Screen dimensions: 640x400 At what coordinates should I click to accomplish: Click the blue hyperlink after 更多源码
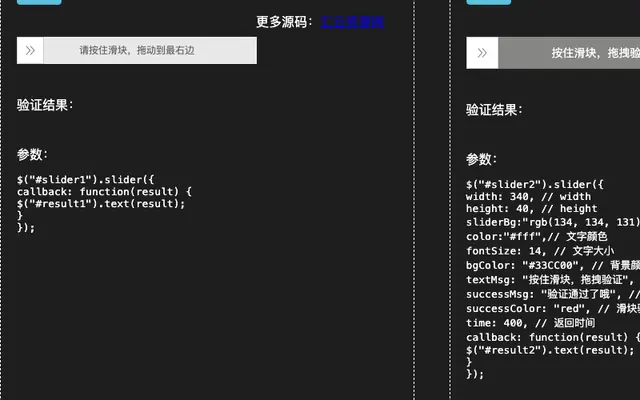(x=352, y=22)
